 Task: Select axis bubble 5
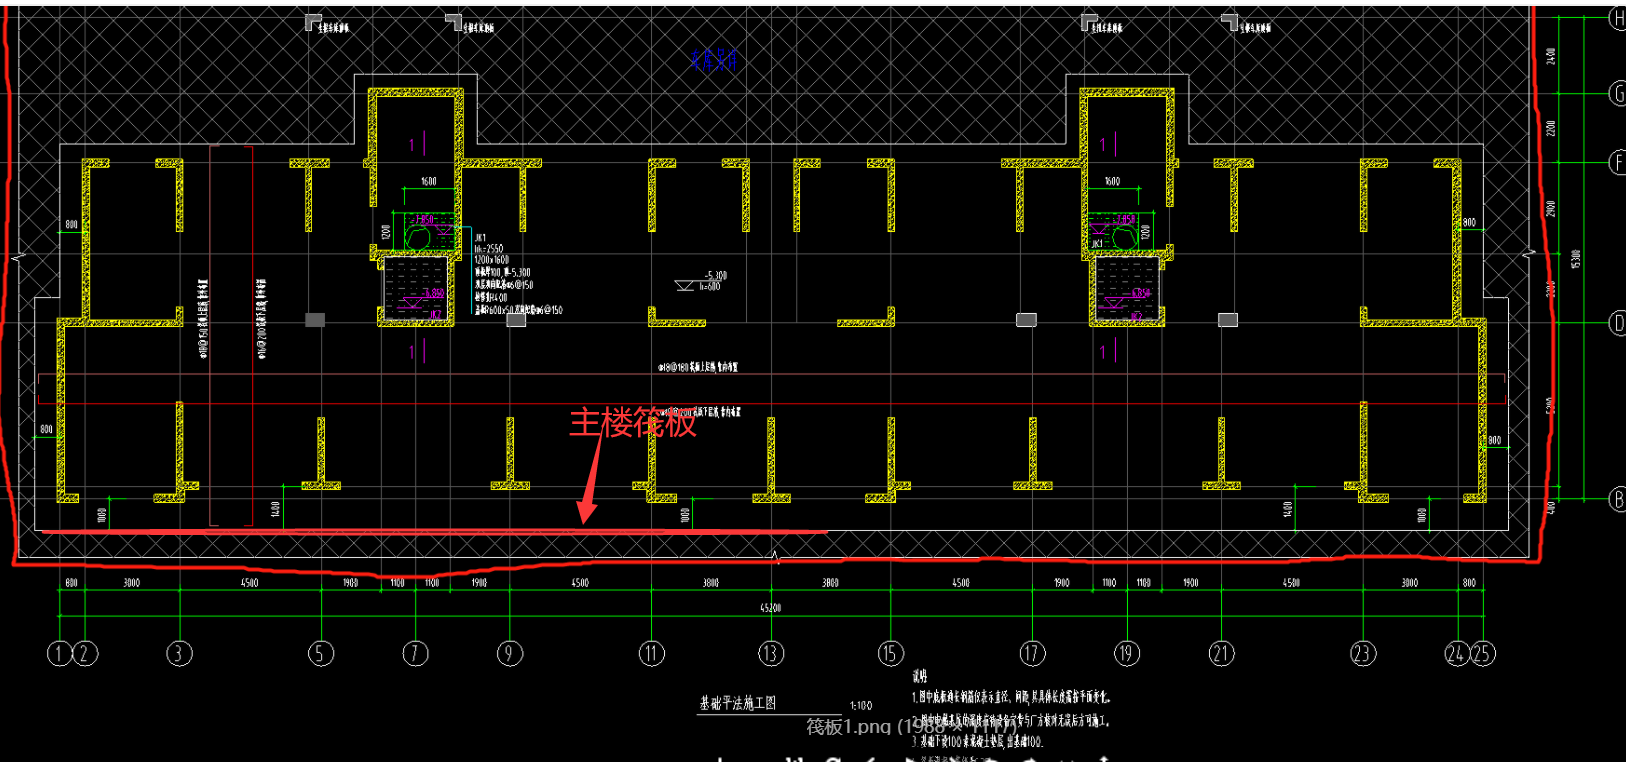click(x=321, y=654)
